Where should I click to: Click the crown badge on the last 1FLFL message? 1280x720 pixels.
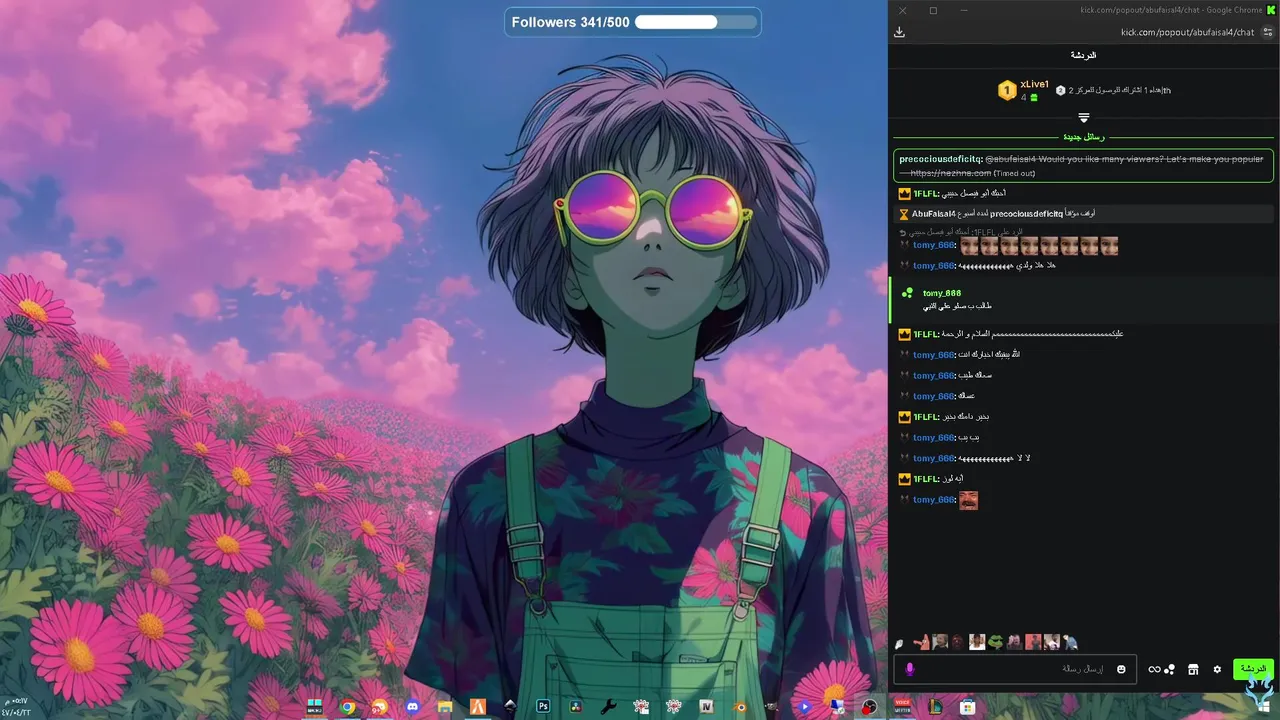tap(904, 479)
